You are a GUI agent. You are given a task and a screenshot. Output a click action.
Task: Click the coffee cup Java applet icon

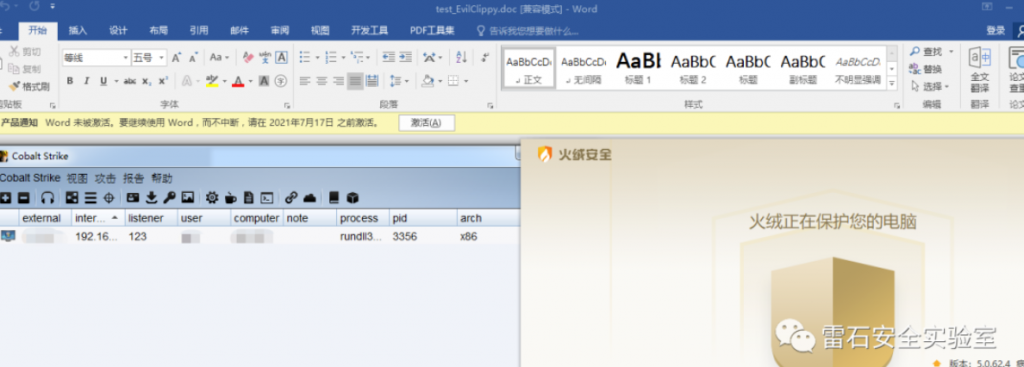[231, 197]
